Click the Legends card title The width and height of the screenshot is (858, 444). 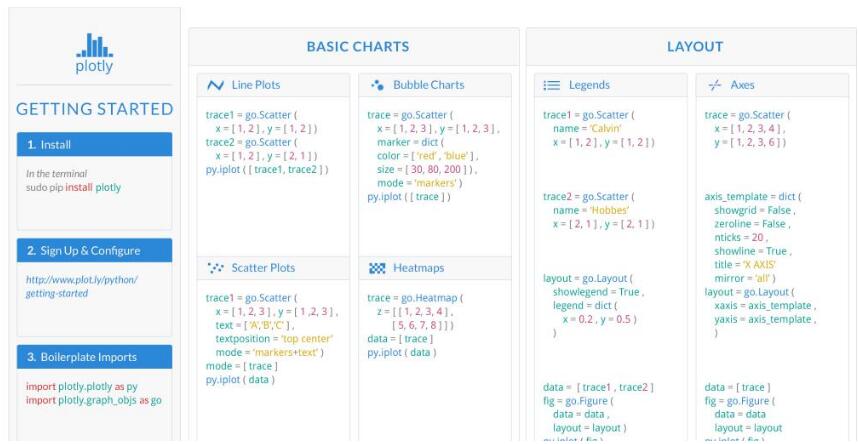click(x=588, y=85)
